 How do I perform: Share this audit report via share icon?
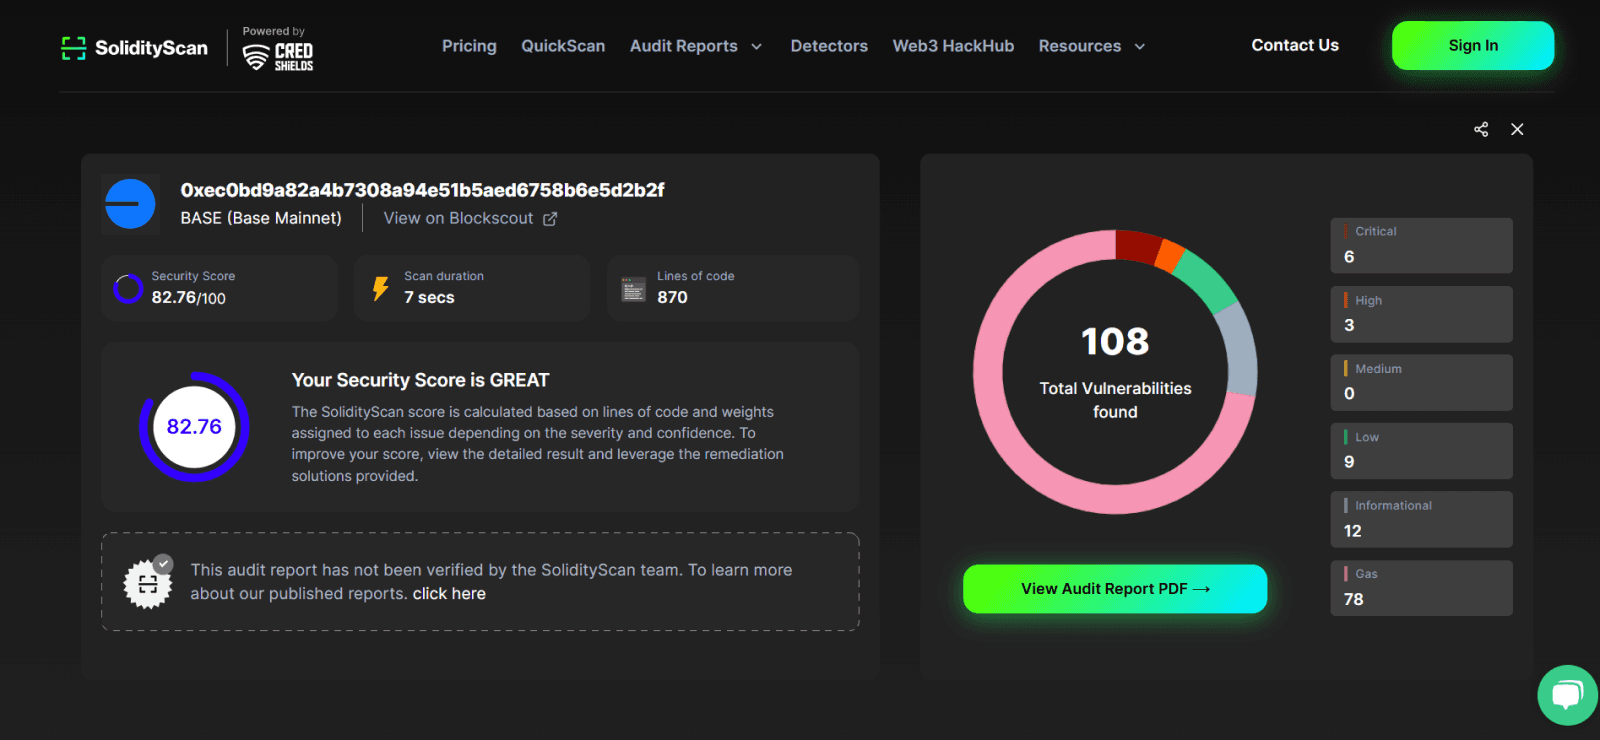tap(1481, 130)
